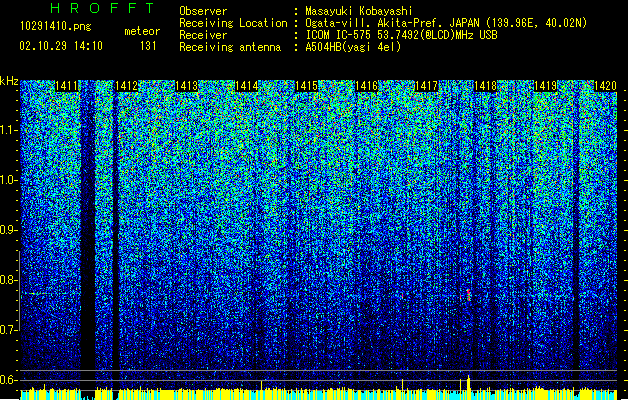Image resolution: width=629 pixels, height=400 pixels.
Task: Click the 0.6 kHz axis label
Action: pyautogui.click(x=8, y=380)
